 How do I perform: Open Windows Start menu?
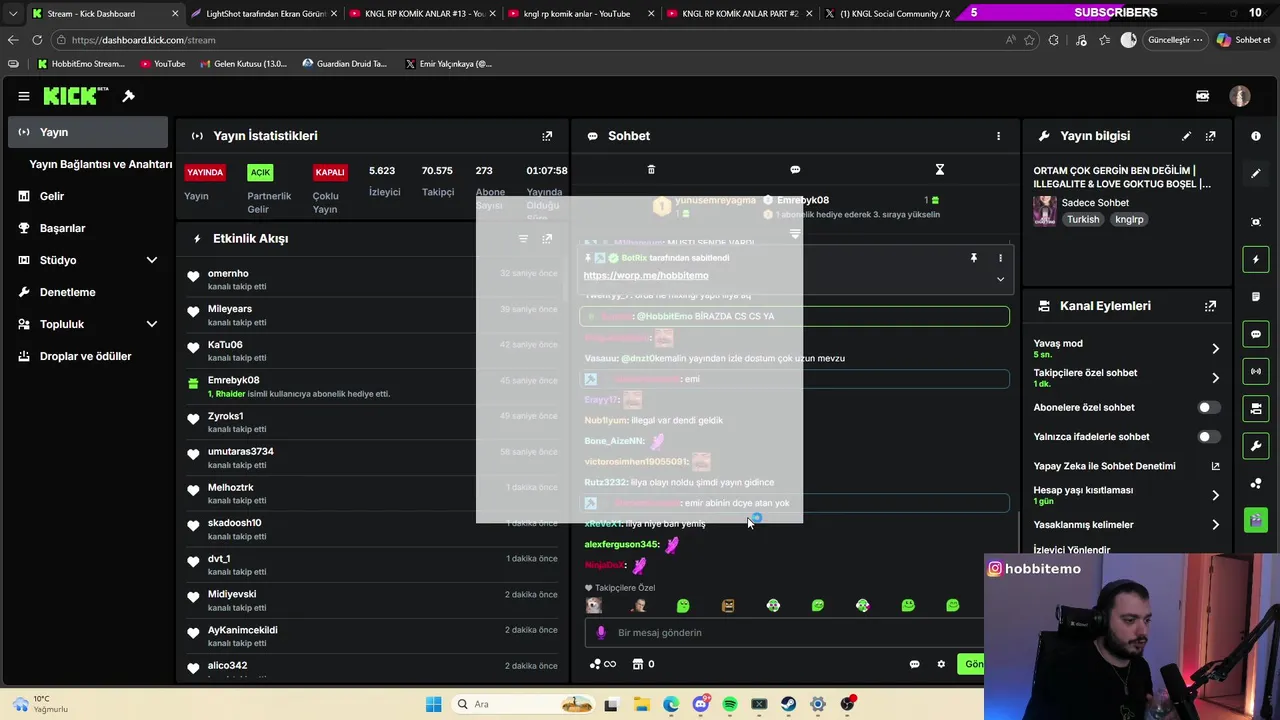tap(433, 704)
